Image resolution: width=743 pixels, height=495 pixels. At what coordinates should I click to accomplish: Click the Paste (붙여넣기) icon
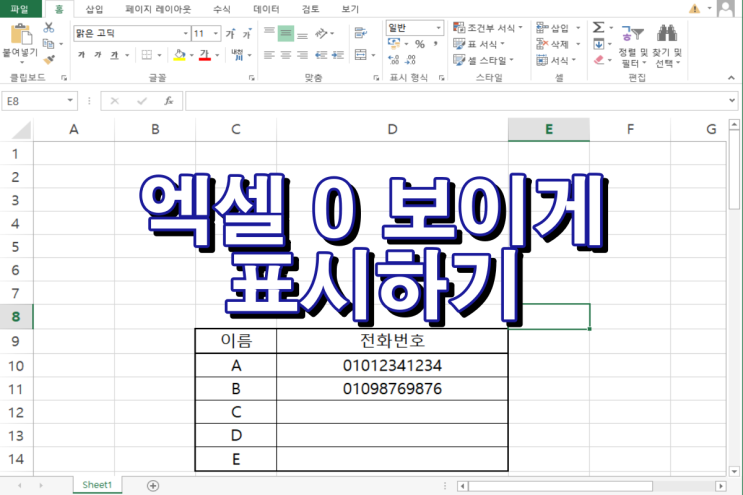click(x=21, y=35)
